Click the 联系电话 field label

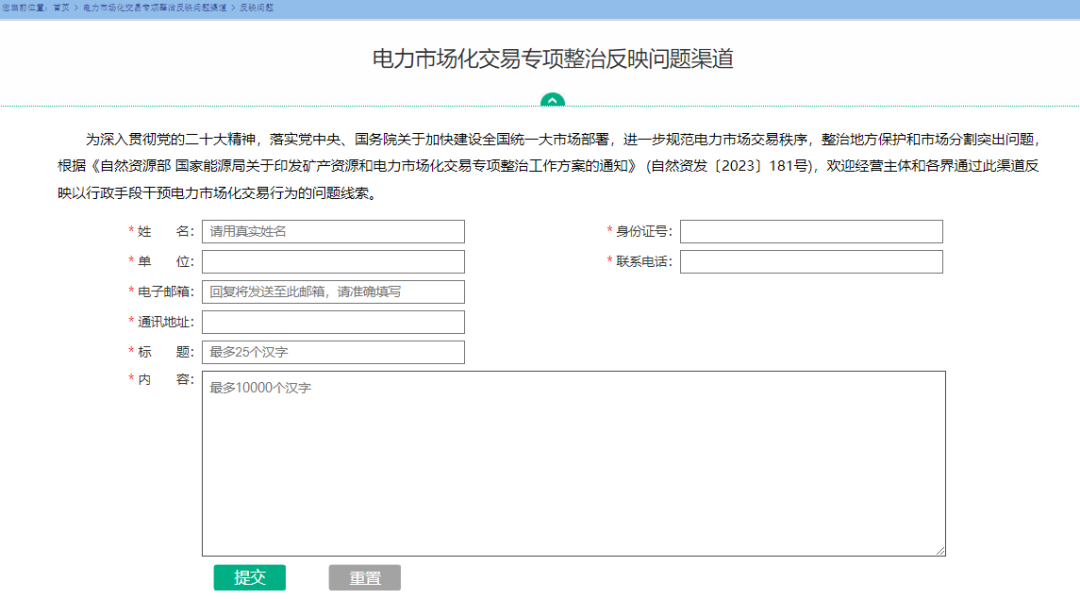coord(643,262)
